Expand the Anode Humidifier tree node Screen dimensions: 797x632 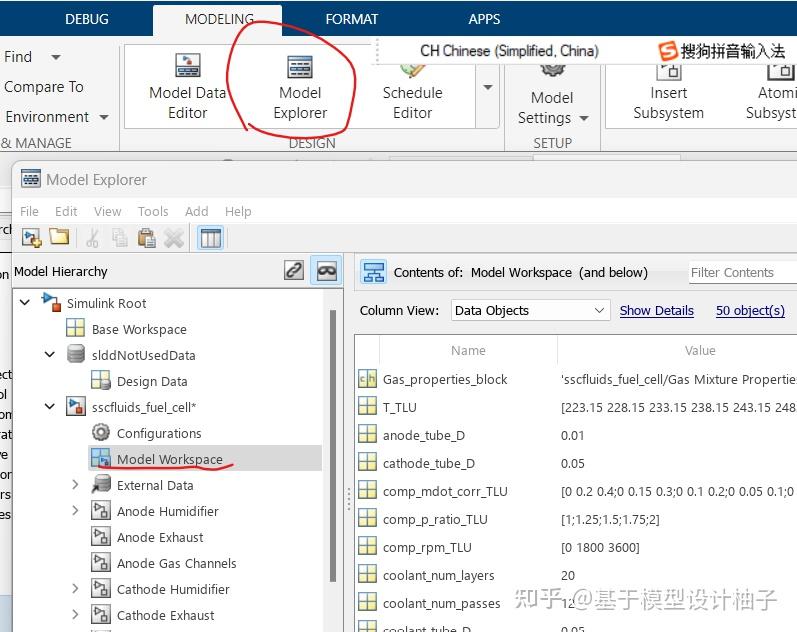[x=75, y=510]
